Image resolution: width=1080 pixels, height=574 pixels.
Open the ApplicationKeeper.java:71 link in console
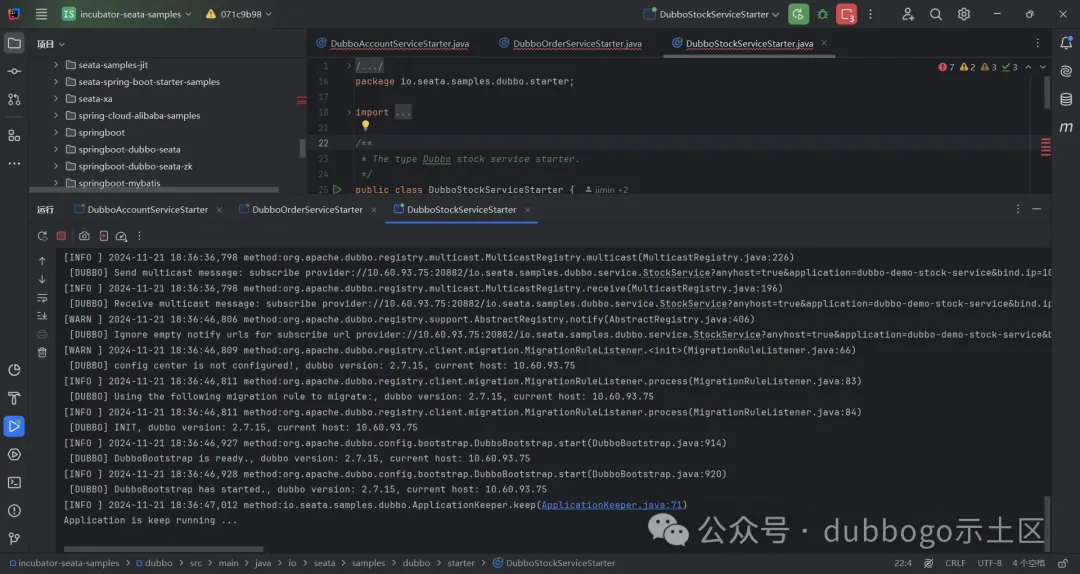pos(611,505)
